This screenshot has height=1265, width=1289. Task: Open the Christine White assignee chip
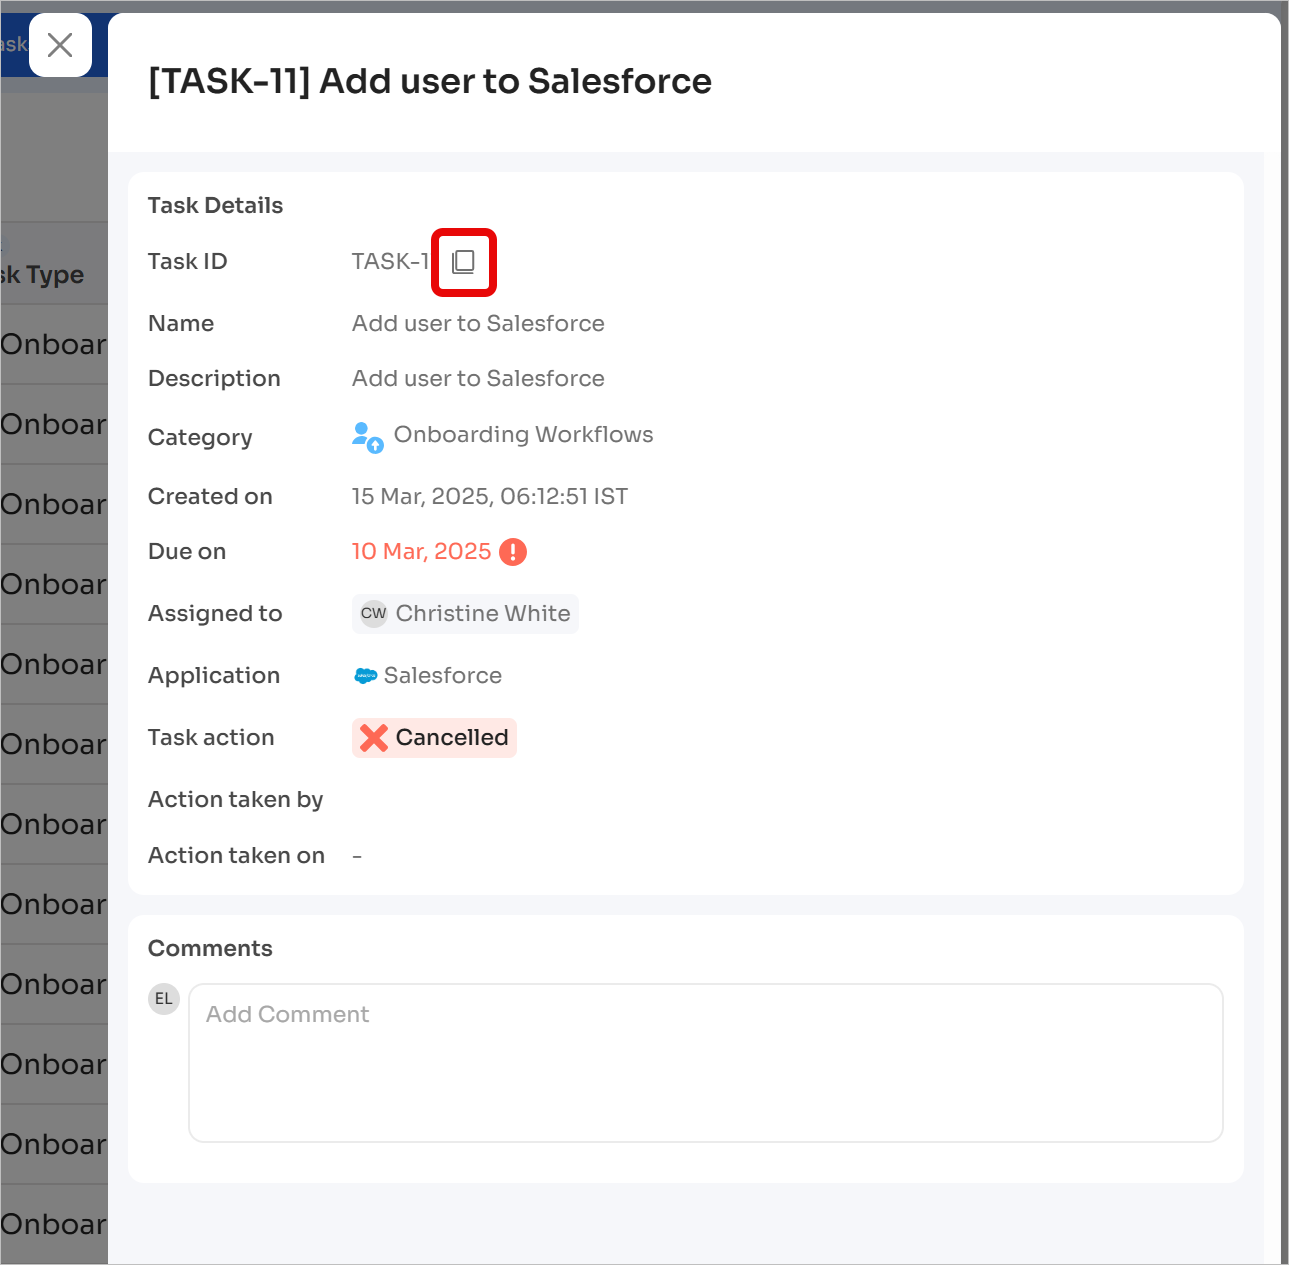465,614
